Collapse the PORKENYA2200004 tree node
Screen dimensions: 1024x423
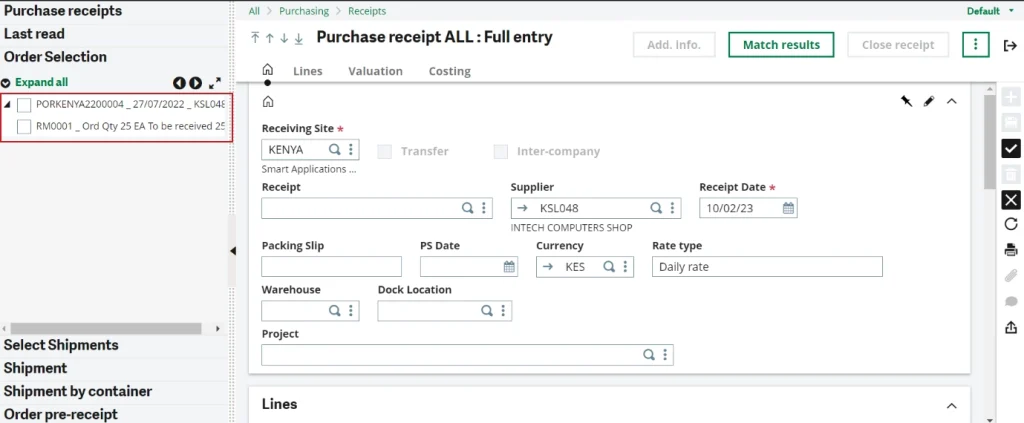8,105
